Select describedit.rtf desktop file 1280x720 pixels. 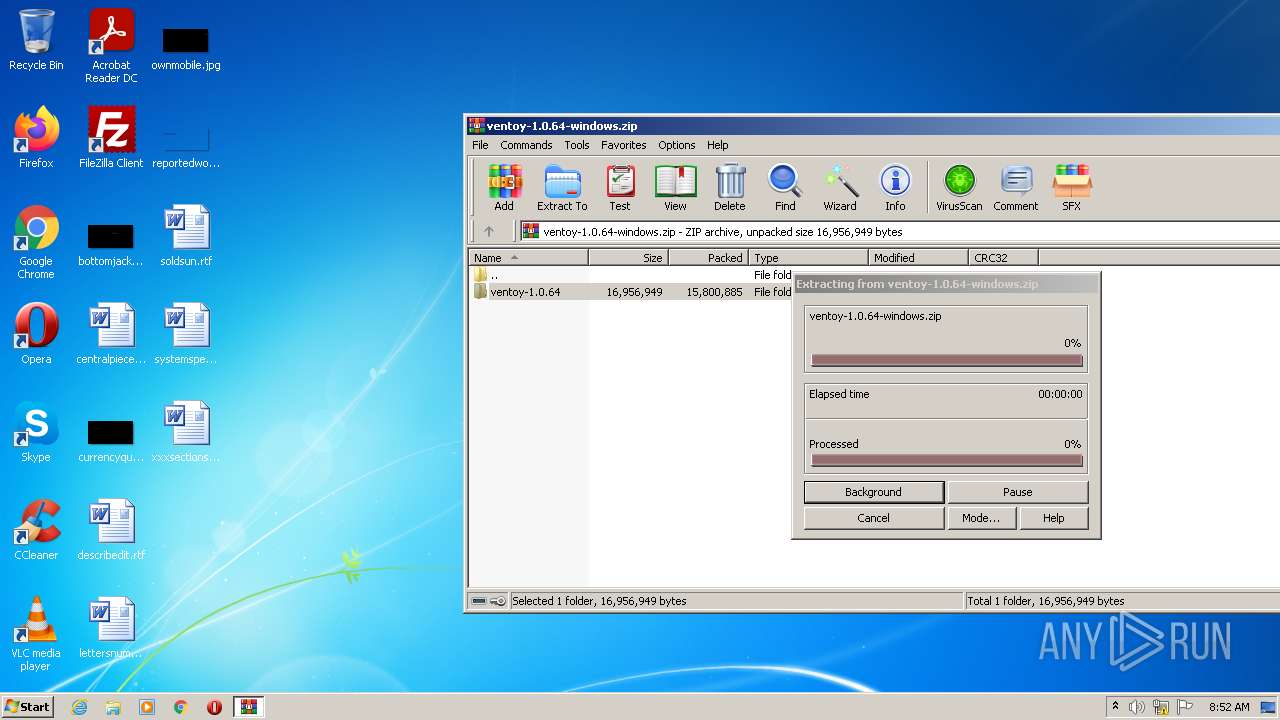[111, 530]
